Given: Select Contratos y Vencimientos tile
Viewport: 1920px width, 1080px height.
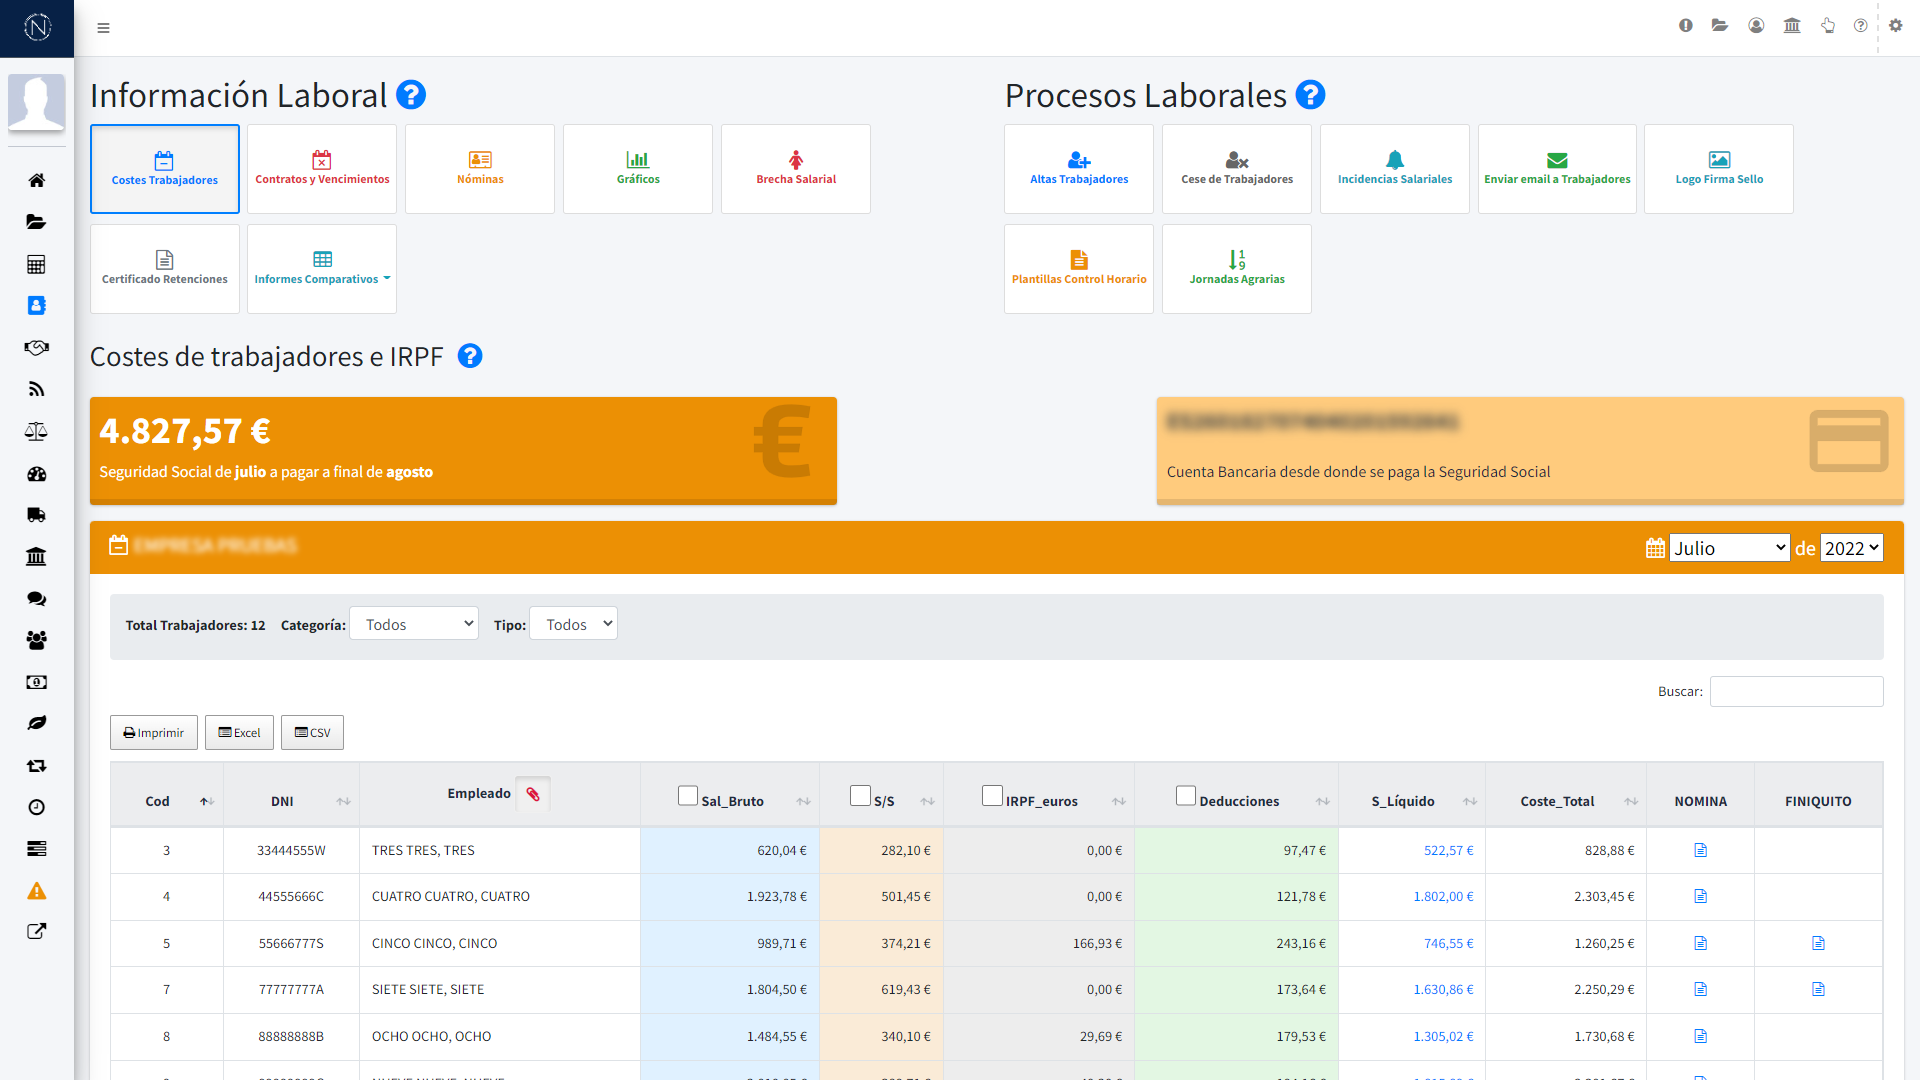Looking at the screenshot, I should pyautogui.click(x=322, y=168).
